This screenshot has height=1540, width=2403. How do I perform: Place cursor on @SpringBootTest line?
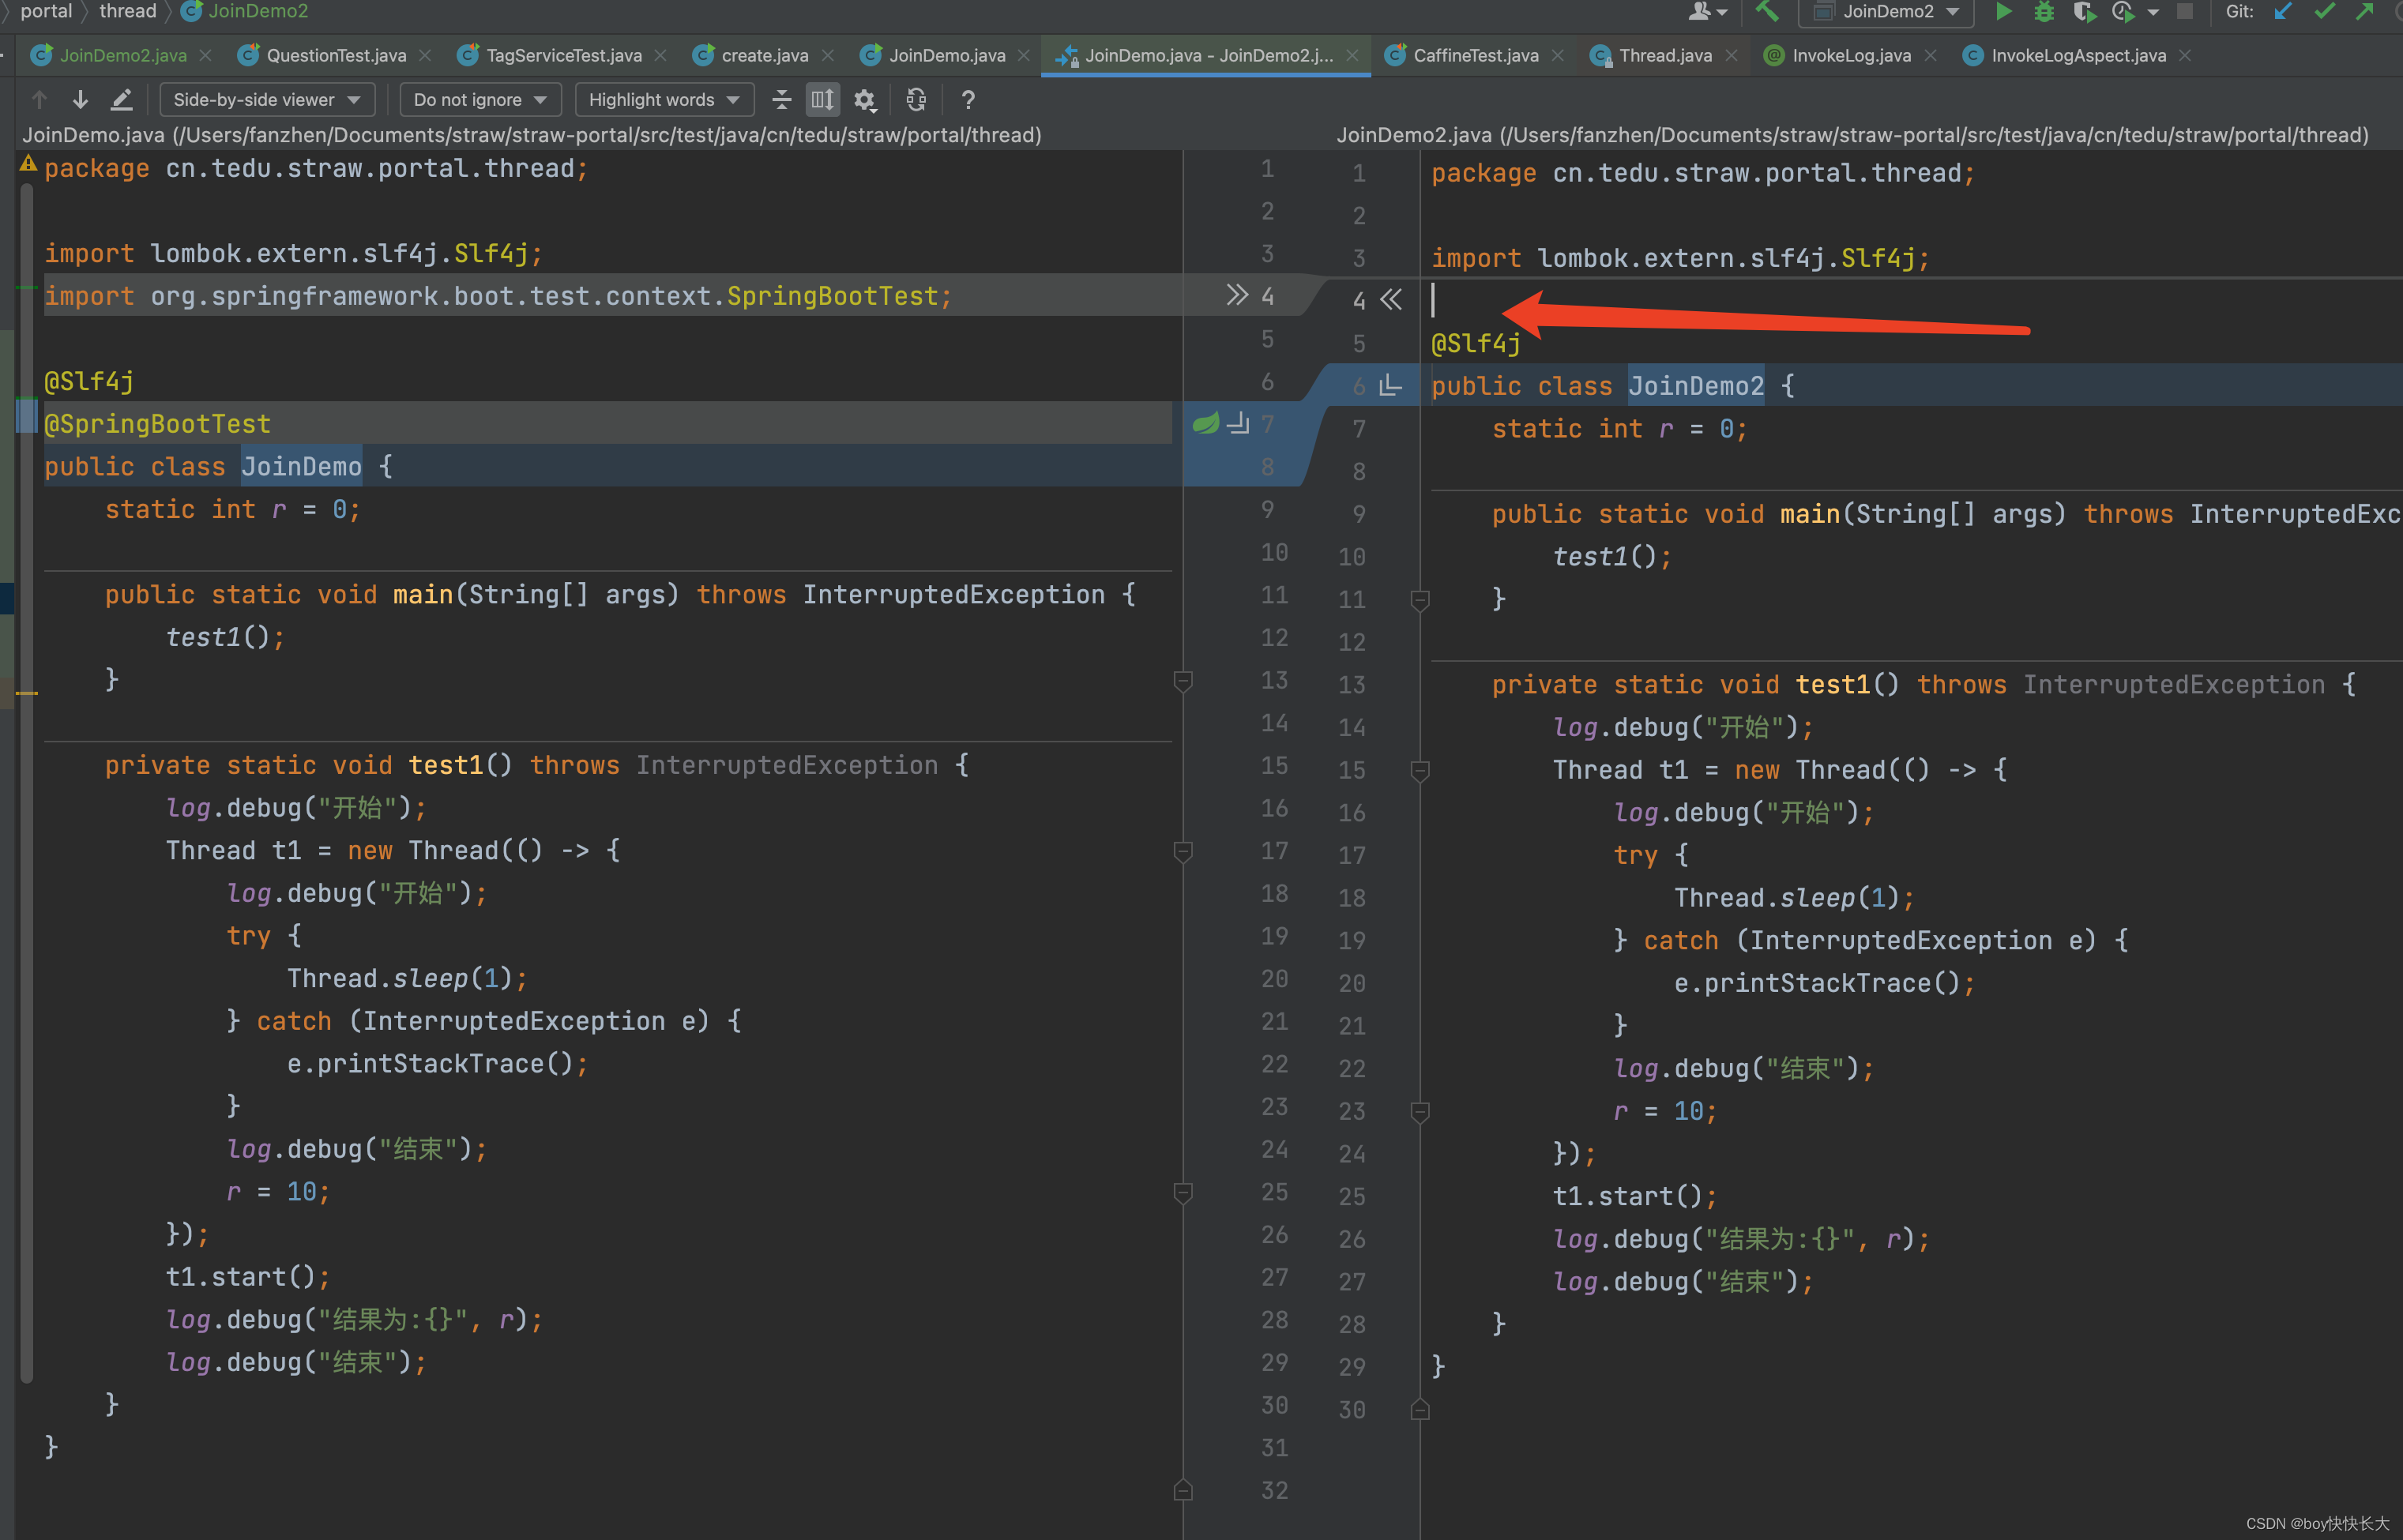point(607,423)
